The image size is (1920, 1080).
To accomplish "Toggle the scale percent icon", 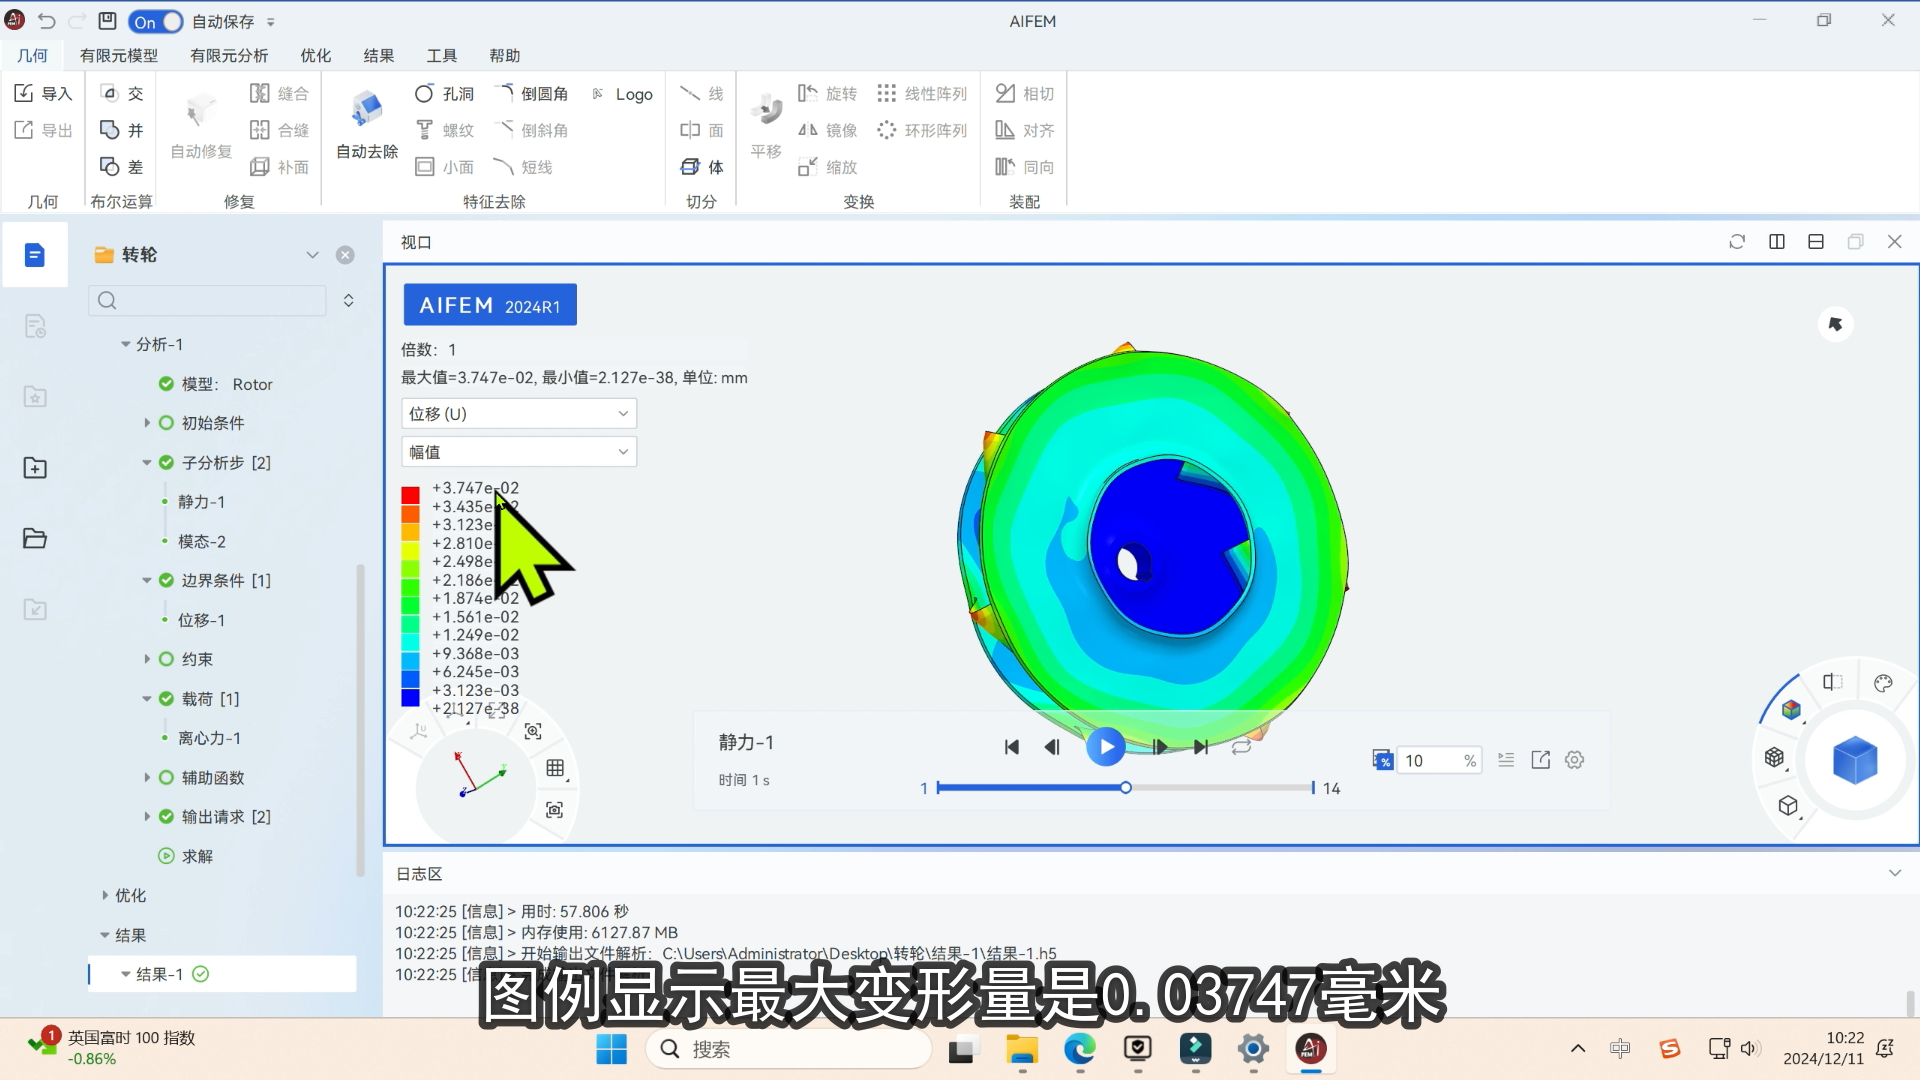I will point(1382,760).
